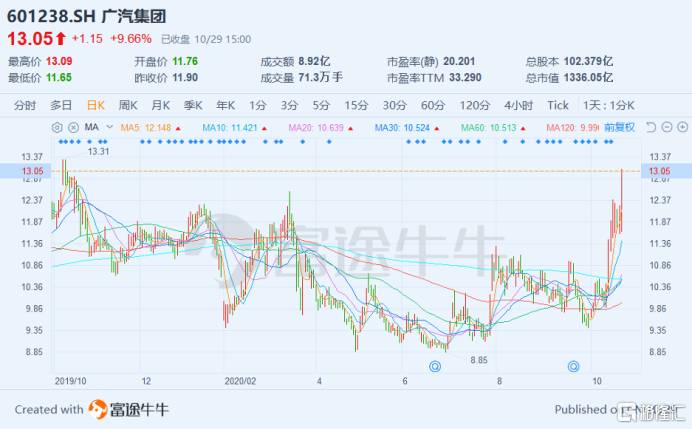Click current price 13.05

coord(30,39)
